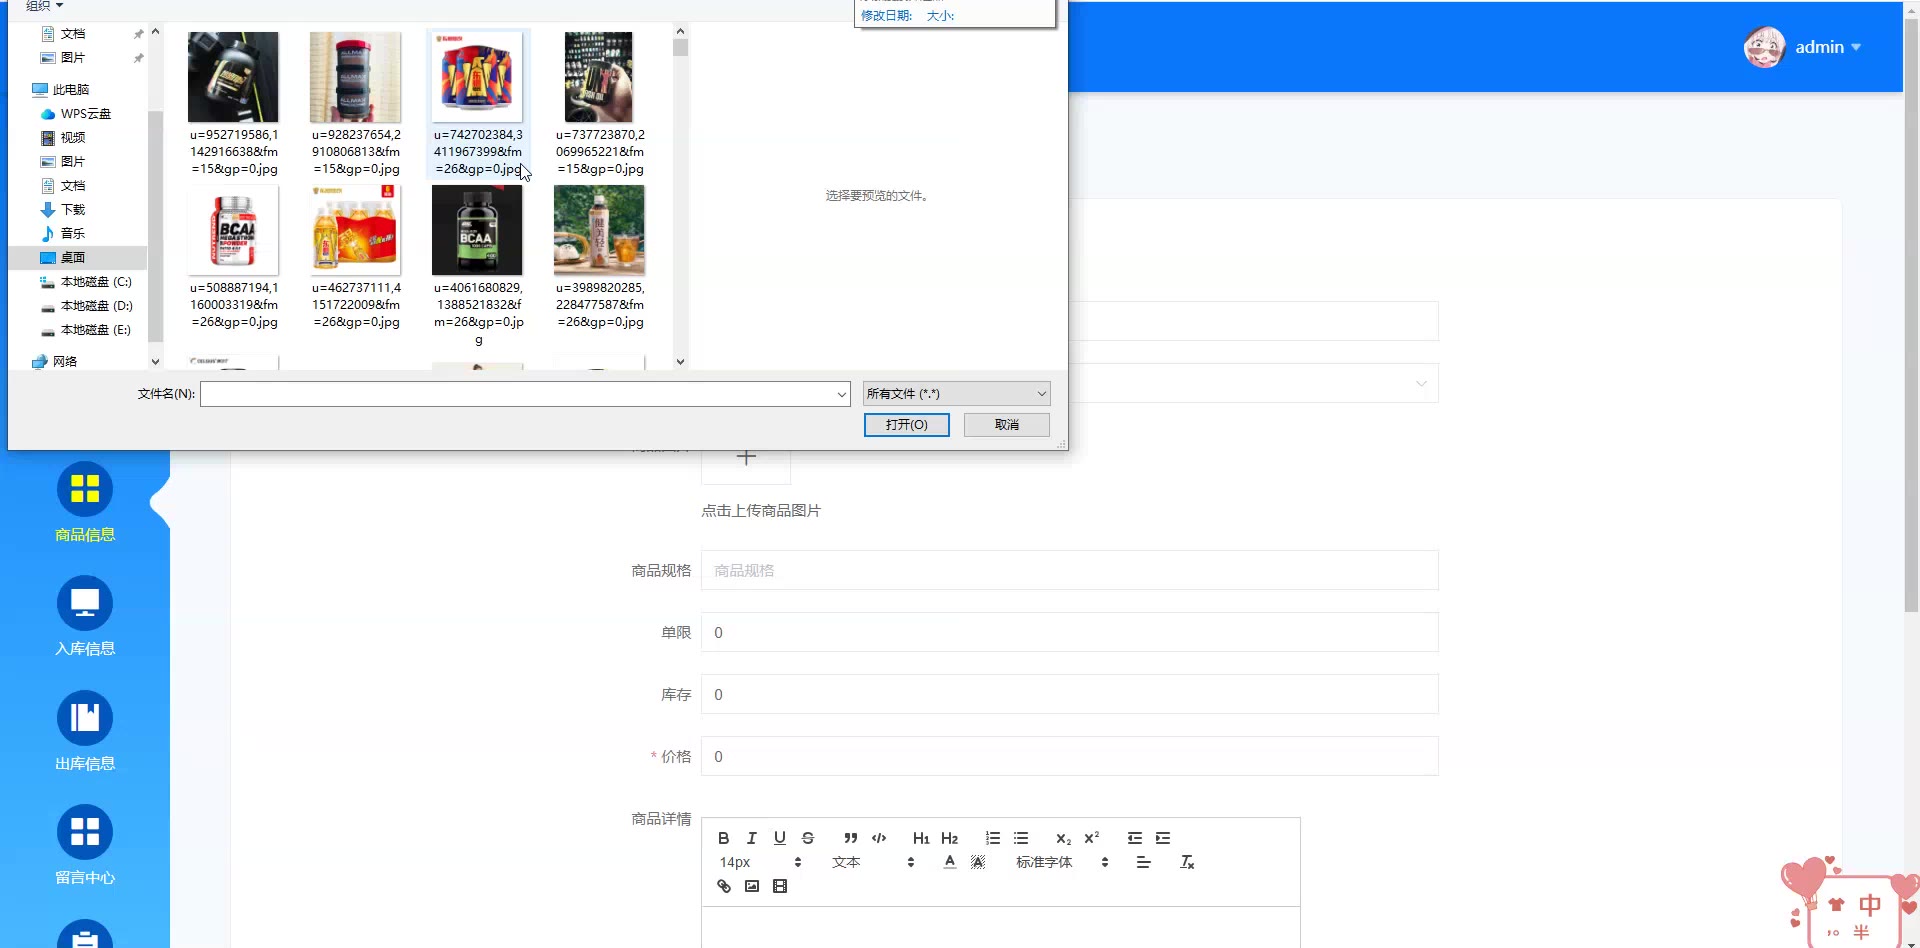Insert a hyperlink in the editor
This screenshot has width=1920, height=948.
point(723,886)
